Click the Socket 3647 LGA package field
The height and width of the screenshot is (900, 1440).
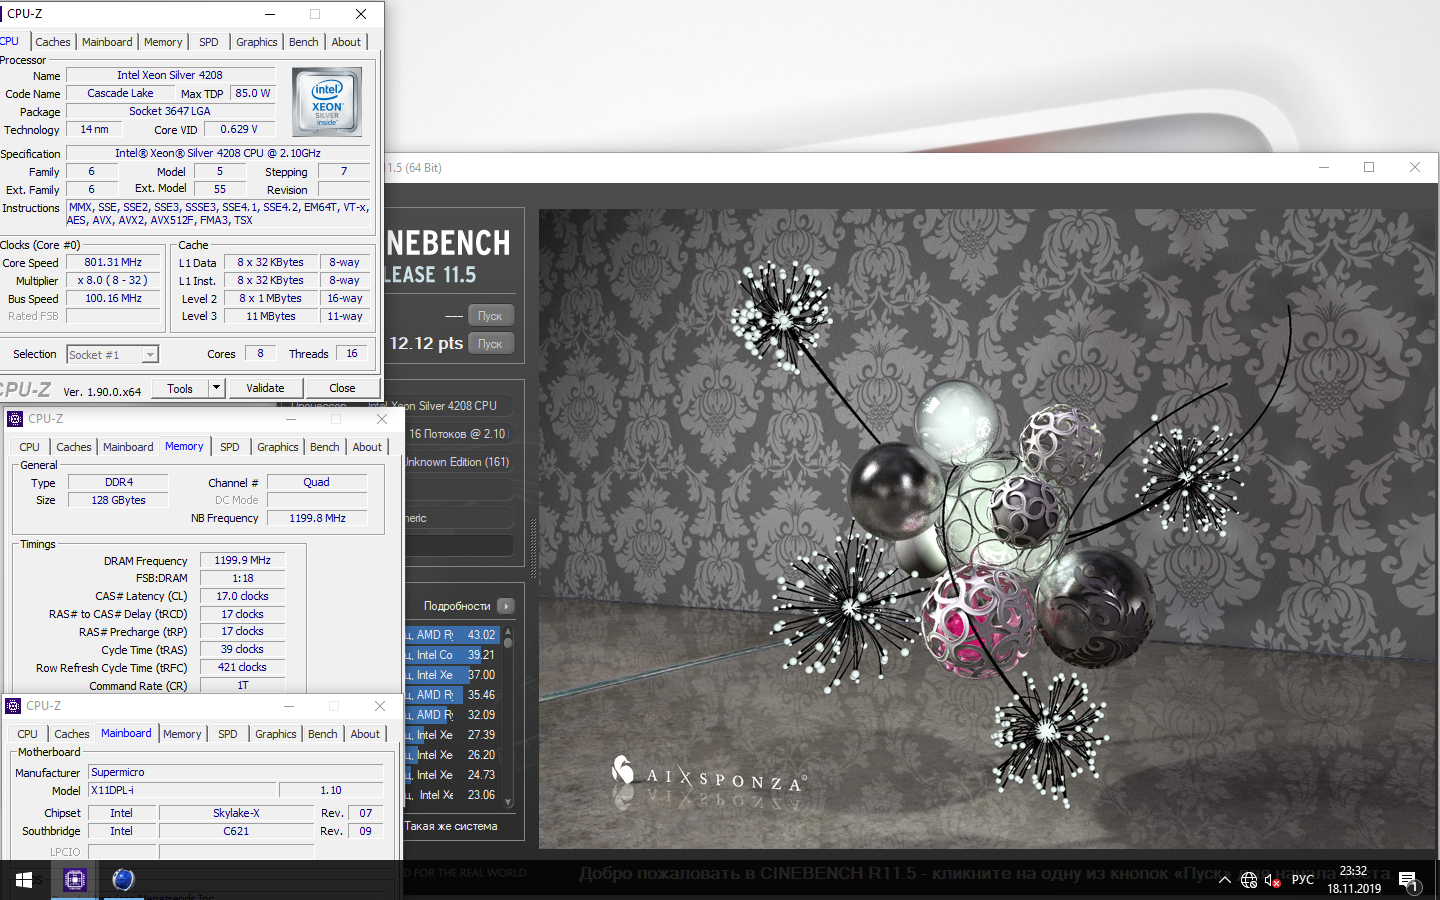(170, 111)
